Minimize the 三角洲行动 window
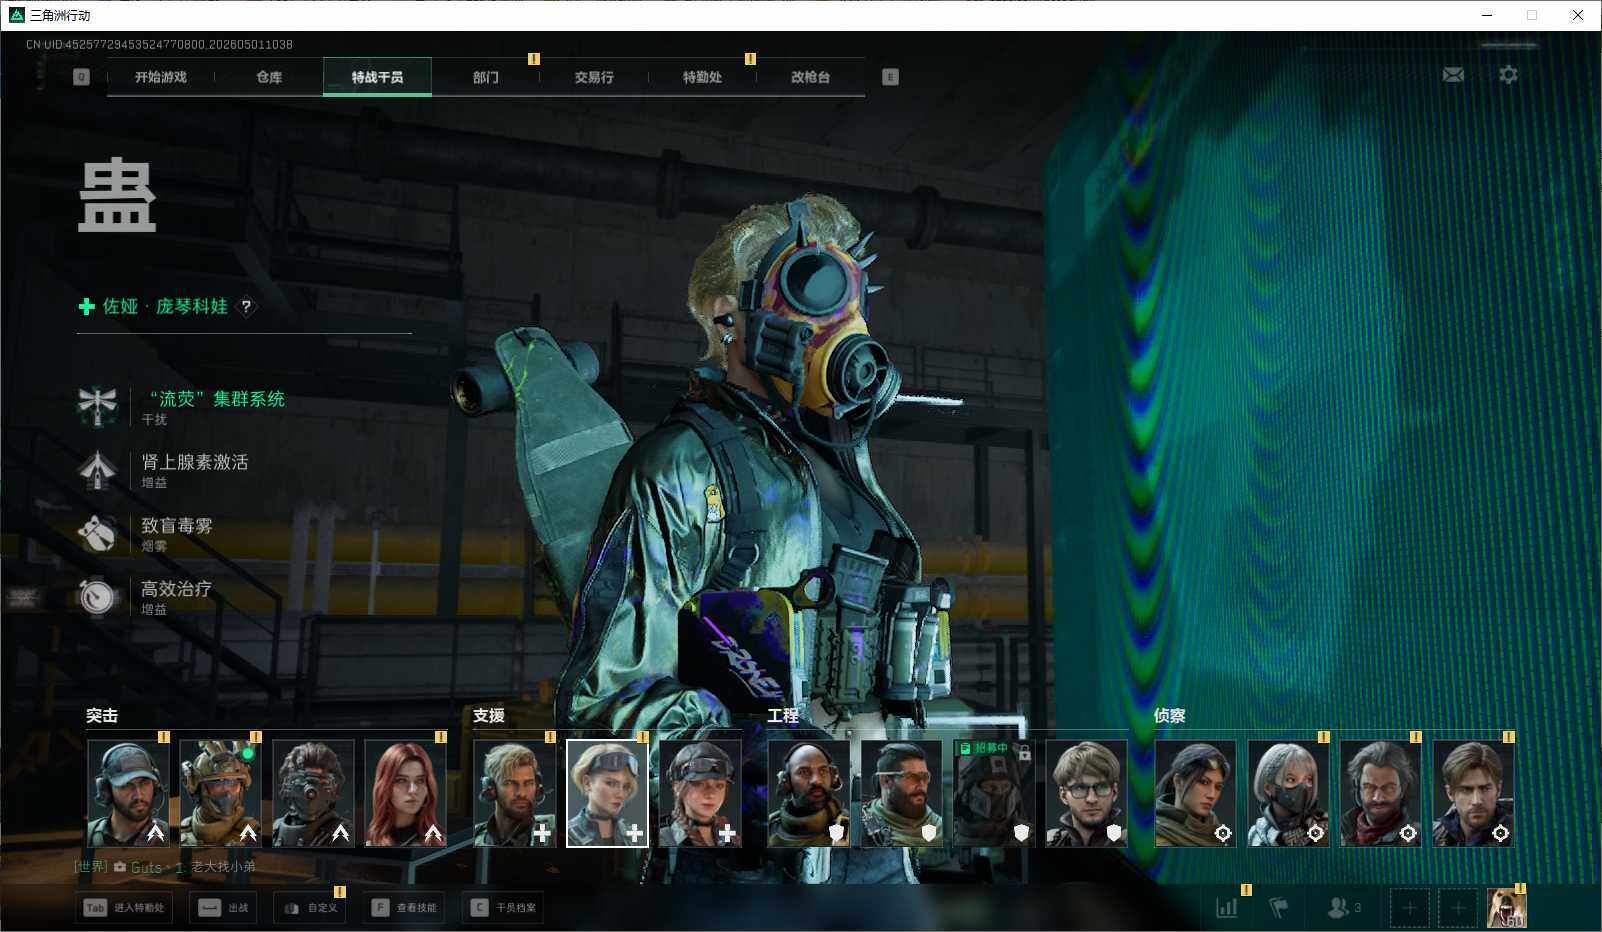Viewport: 1602px width, 932px height. (x=1487, y=15)
